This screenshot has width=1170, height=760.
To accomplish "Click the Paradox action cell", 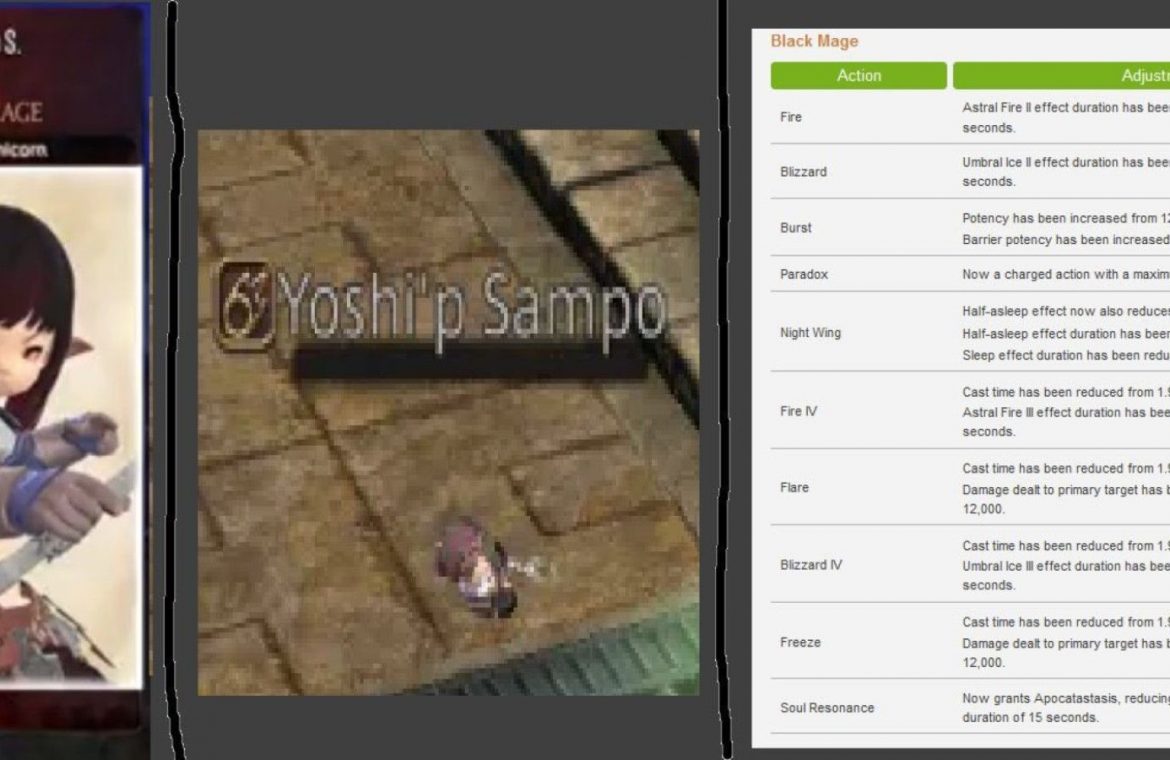I will coord(804,274).
